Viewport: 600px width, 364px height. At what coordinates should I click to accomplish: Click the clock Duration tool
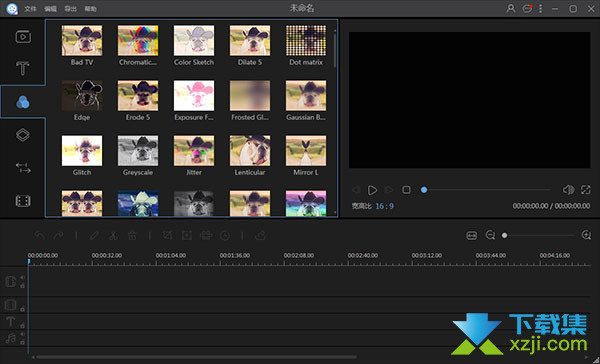[225, 235]
